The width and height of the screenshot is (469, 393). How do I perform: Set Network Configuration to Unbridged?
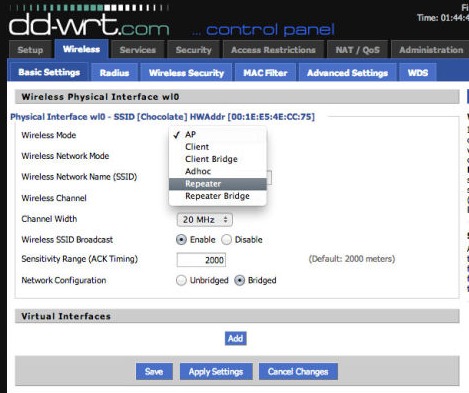coord(181,280)
